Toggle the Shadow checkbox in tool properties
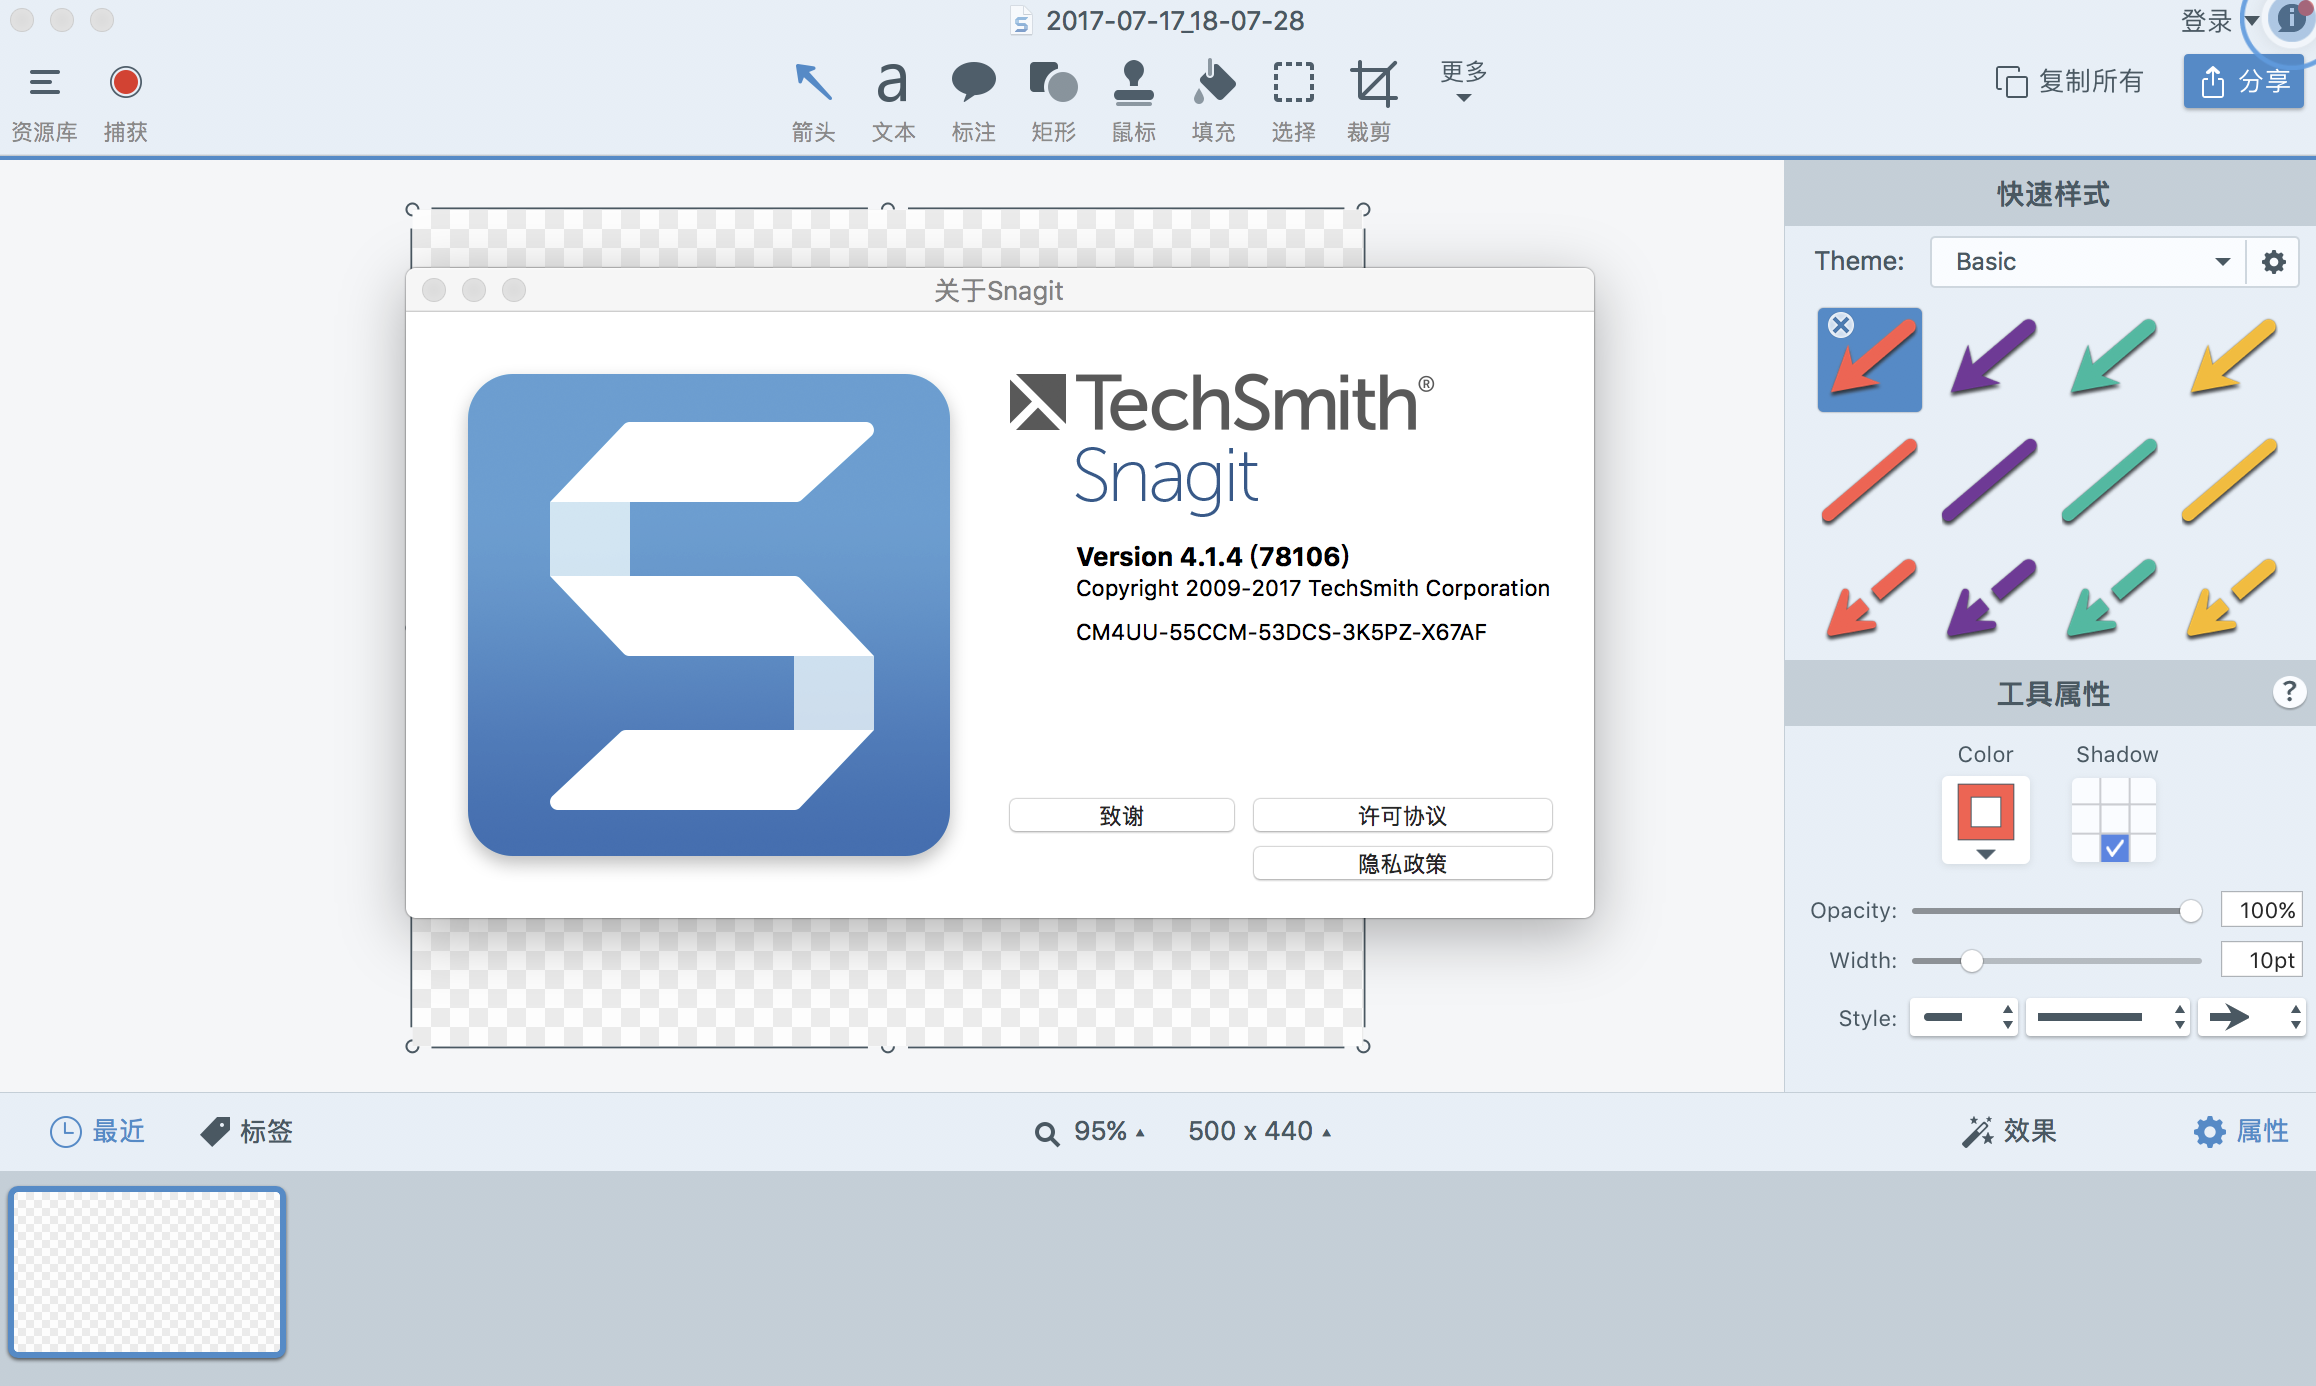 2114,849
